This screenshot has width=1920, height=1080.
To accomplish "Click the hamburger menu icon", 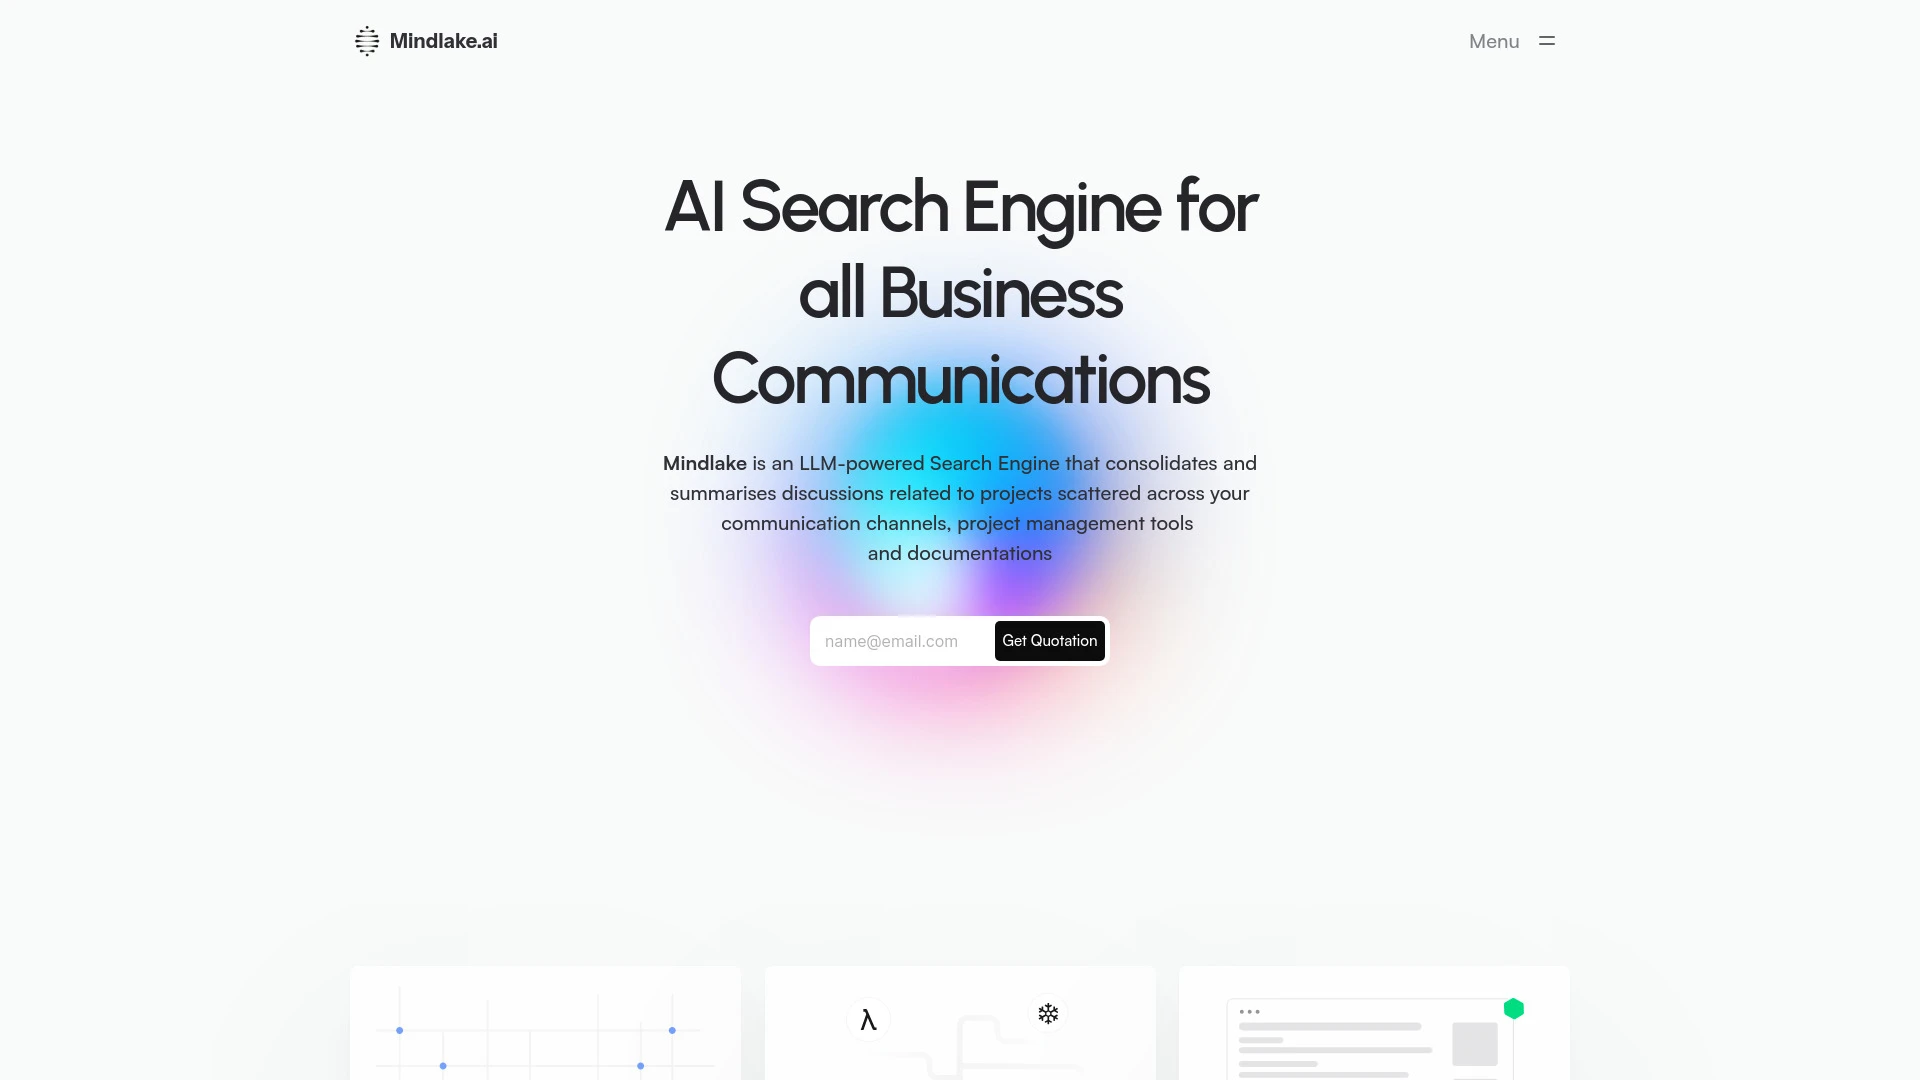I will pyautogui.click(x=1547, y=41).
